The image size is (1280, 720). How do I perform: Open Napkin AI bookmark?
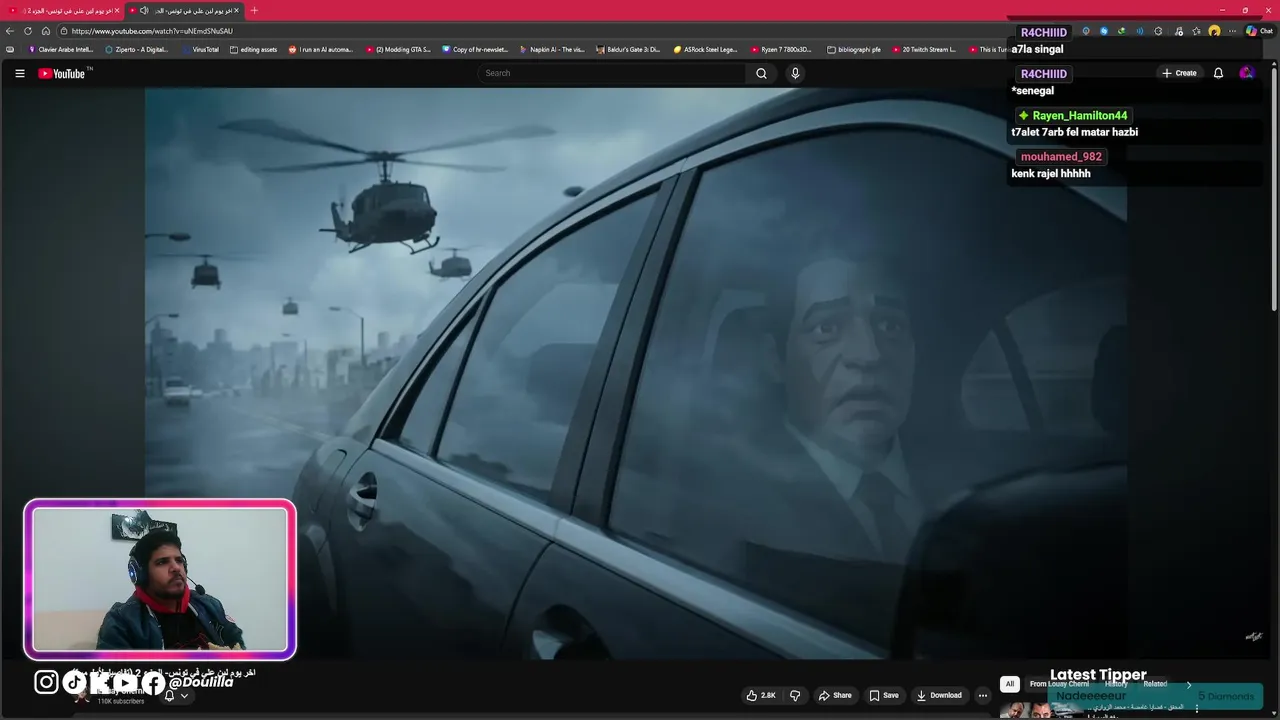tap(552, 49)
